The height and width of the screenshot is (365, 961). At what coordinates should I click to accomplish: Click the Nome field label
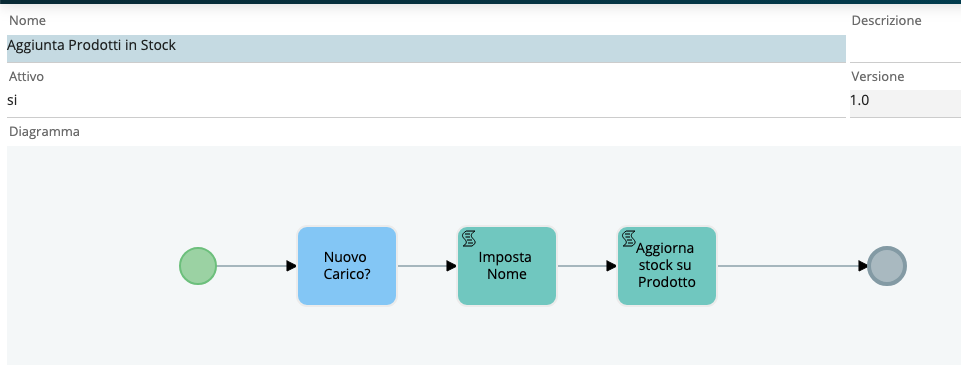(28, 21)
